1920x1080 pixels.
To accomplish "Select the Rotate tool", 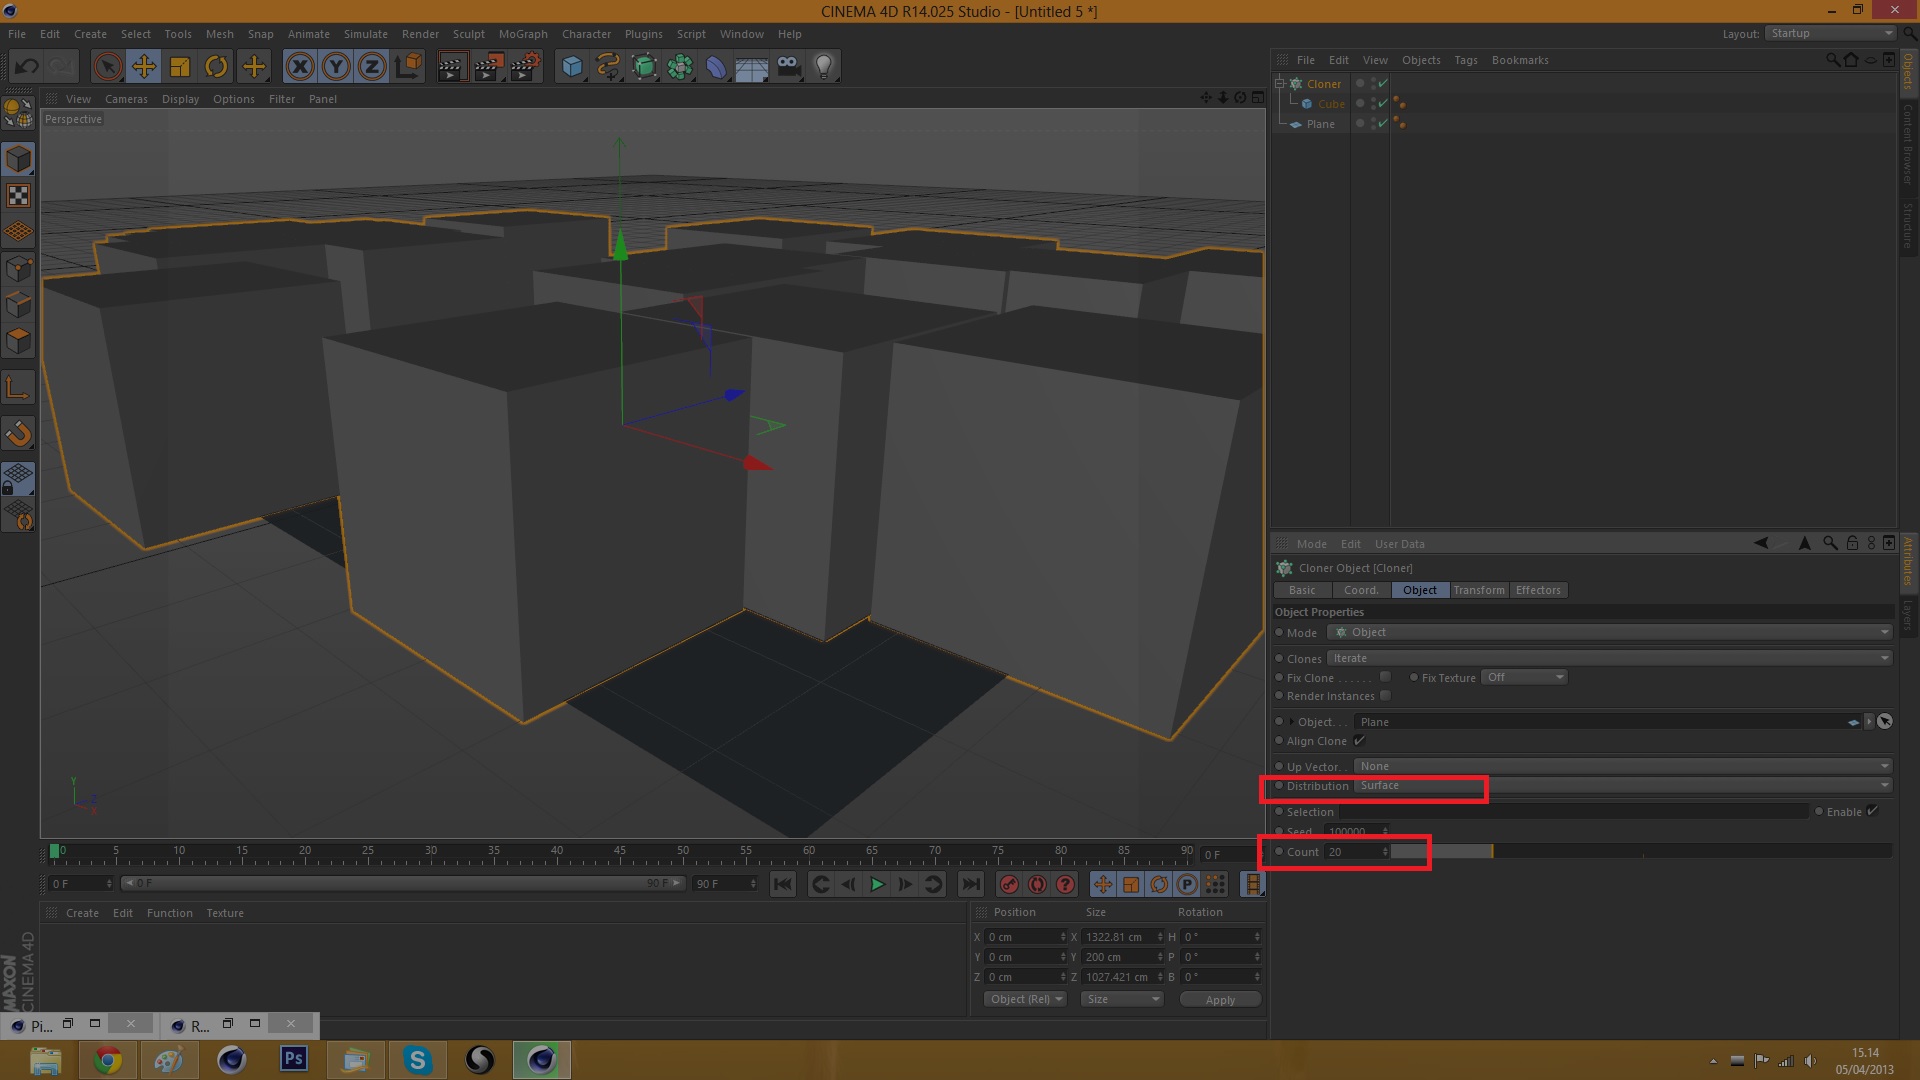I will click(x=216, y=67).
